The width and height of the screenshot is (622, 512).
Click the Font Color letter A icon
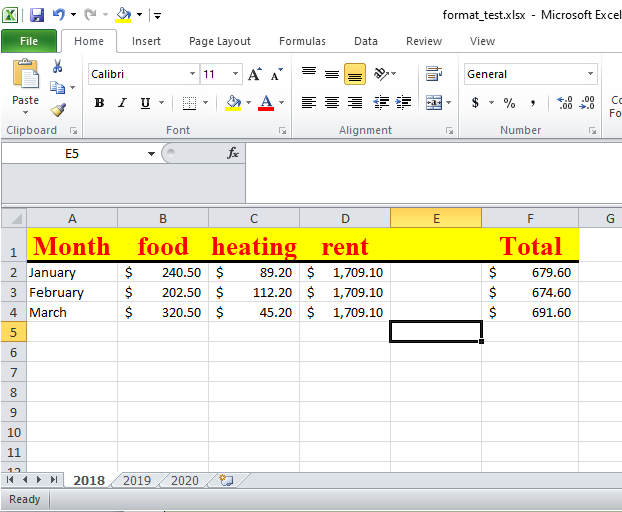pyautogui.click(x=266, y=103)
